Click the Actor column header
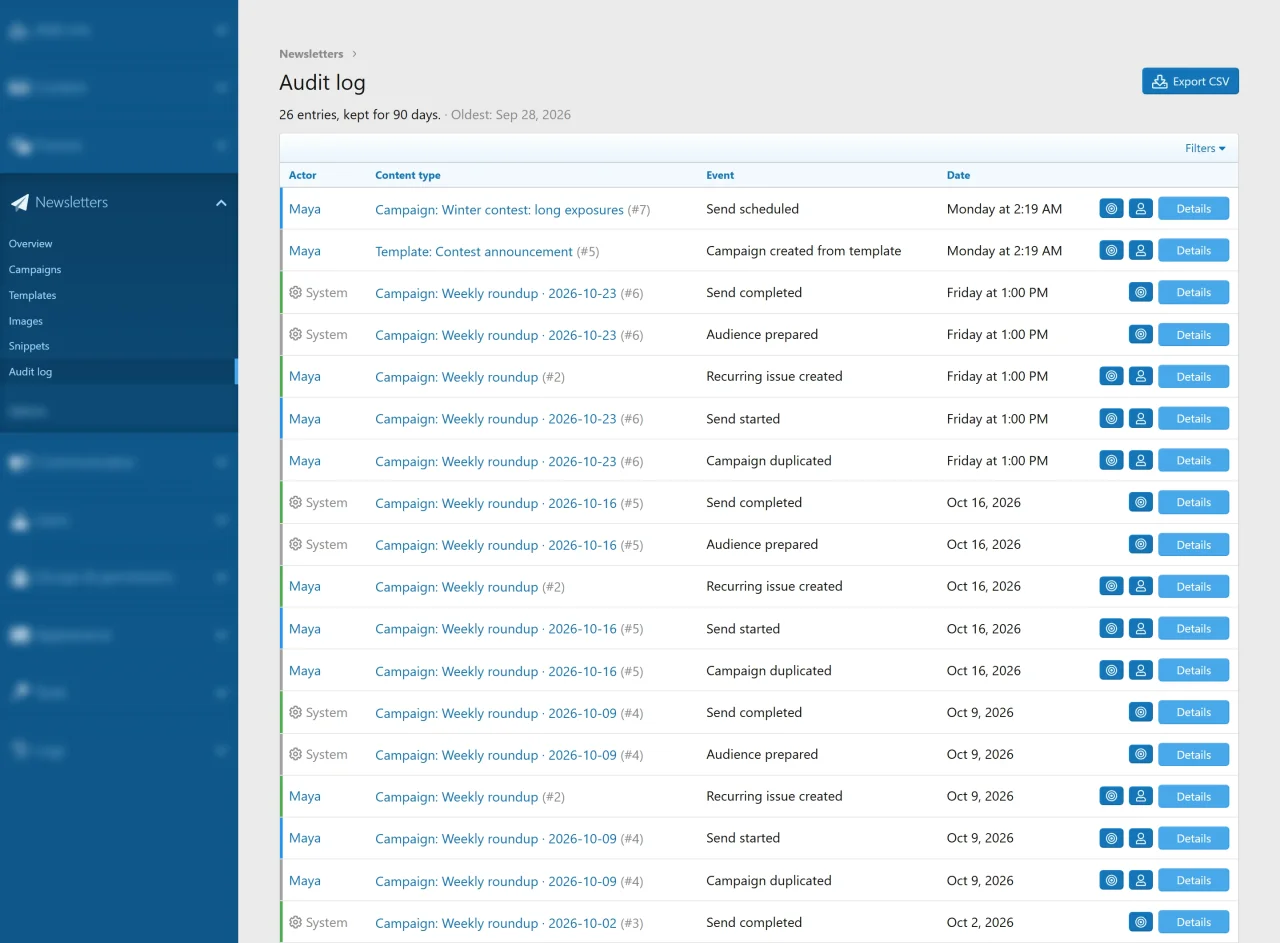Viewport: 1280px width, 943px height. coord(303,175)
